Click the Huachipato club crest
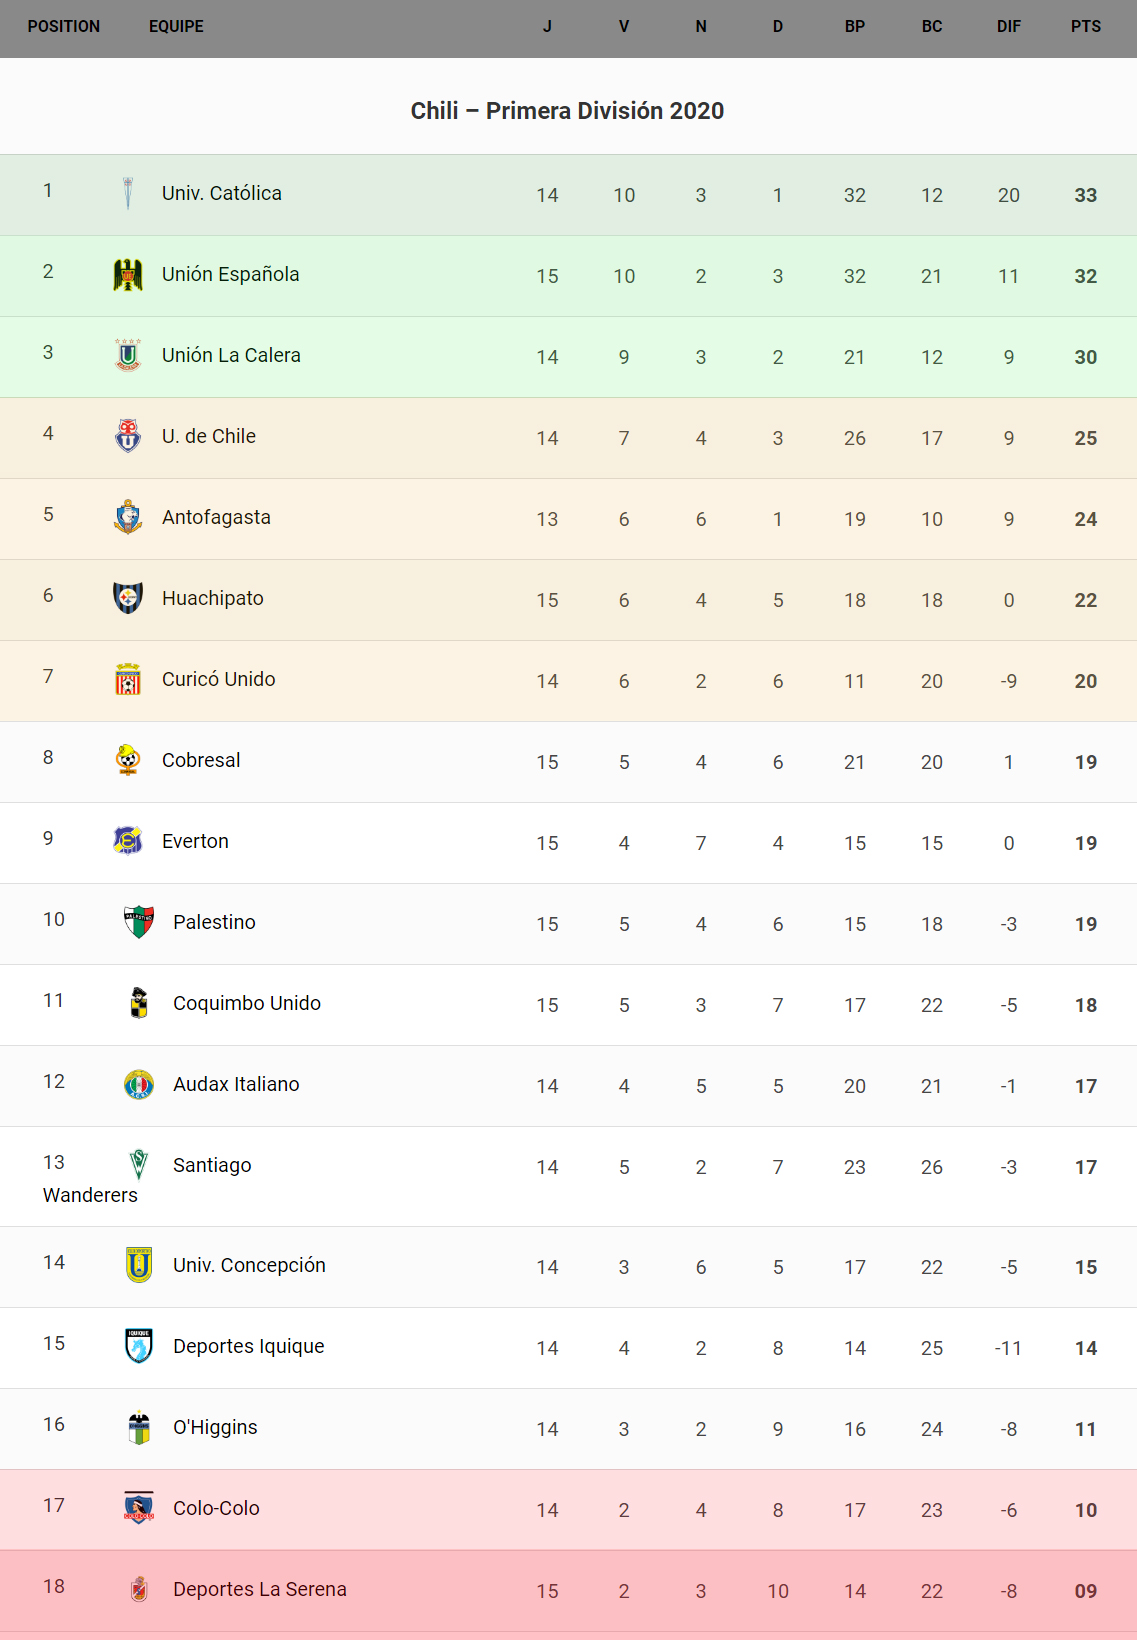The width and height of the screenshot is (1137, 1640). pyautogui.click(x=128, y=598)
